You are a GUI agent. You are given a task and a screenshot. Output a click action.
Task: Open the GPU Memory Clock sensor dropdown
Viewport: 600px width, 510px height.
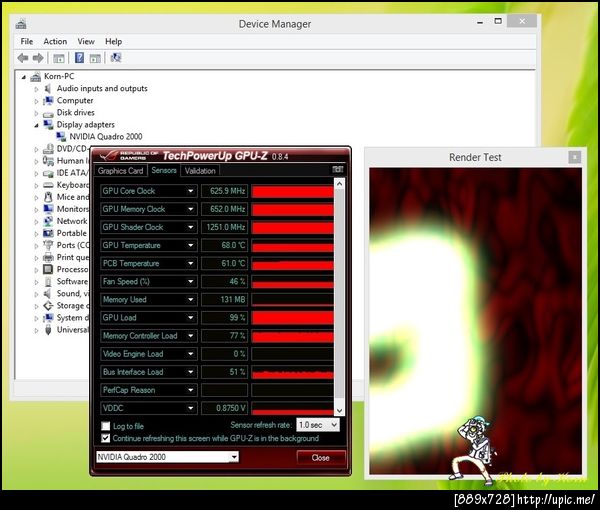(191, 209)
